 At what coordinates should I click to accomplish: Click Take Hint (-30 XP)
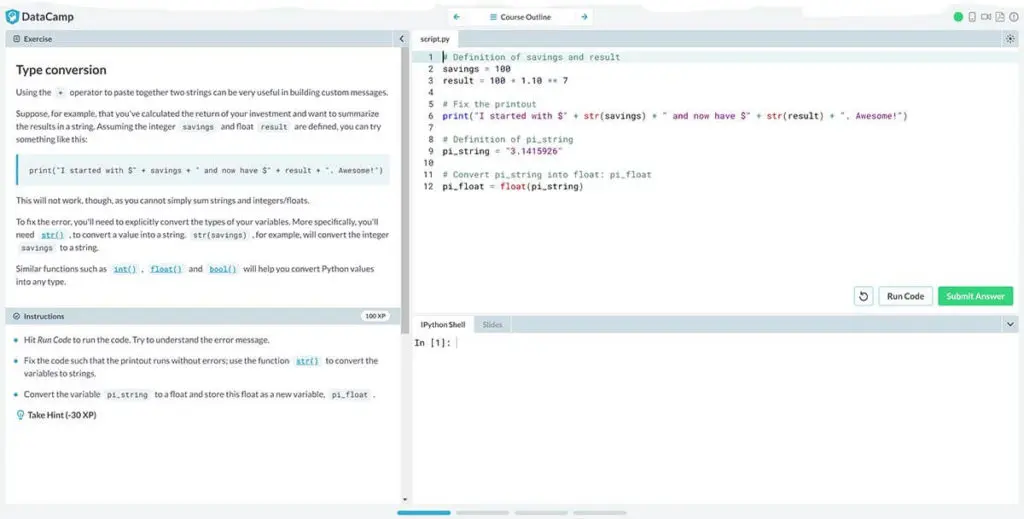pyautogui.click(x=61, y=415)
